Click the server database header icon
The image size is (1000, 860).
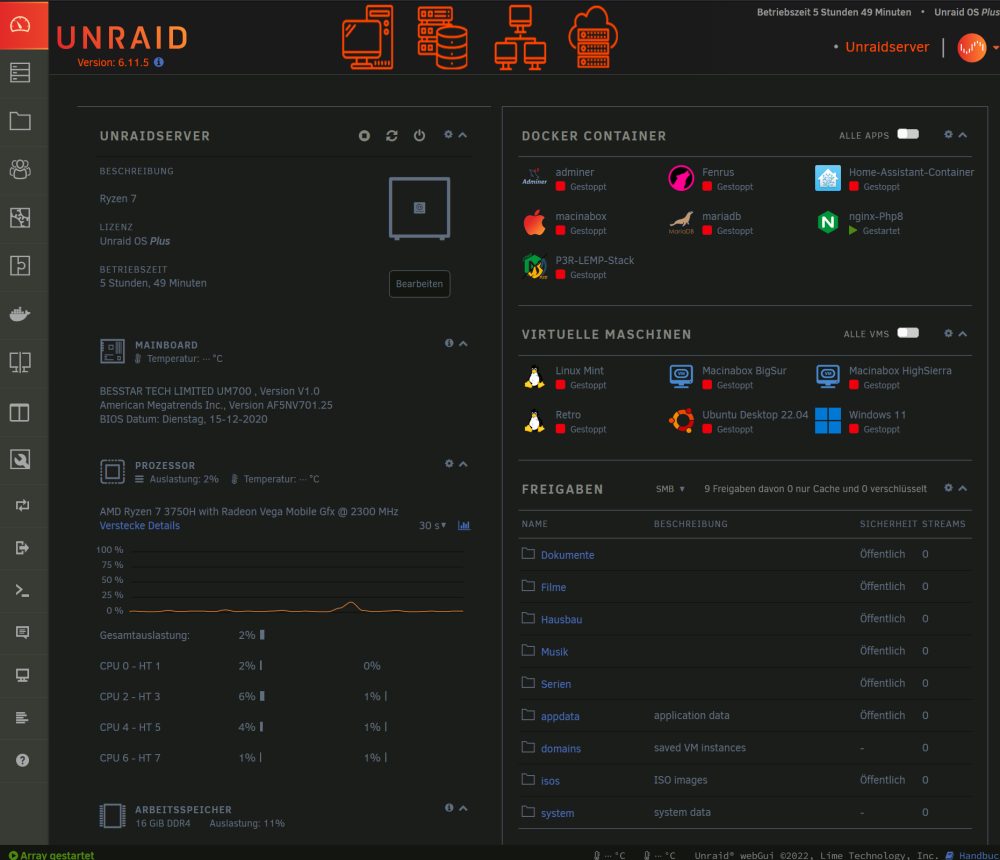(x=443, y=37)
